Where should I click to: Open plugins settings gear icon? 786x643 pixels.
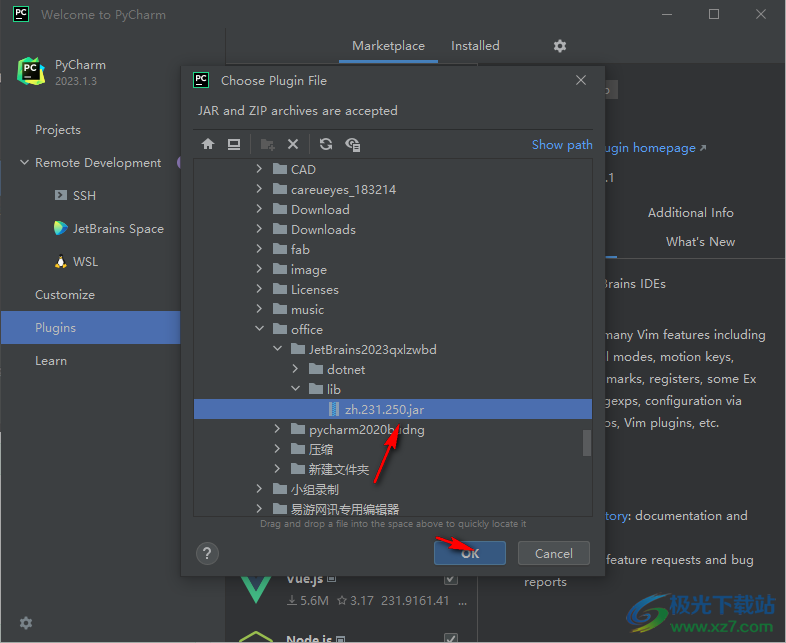pos(559,46)
